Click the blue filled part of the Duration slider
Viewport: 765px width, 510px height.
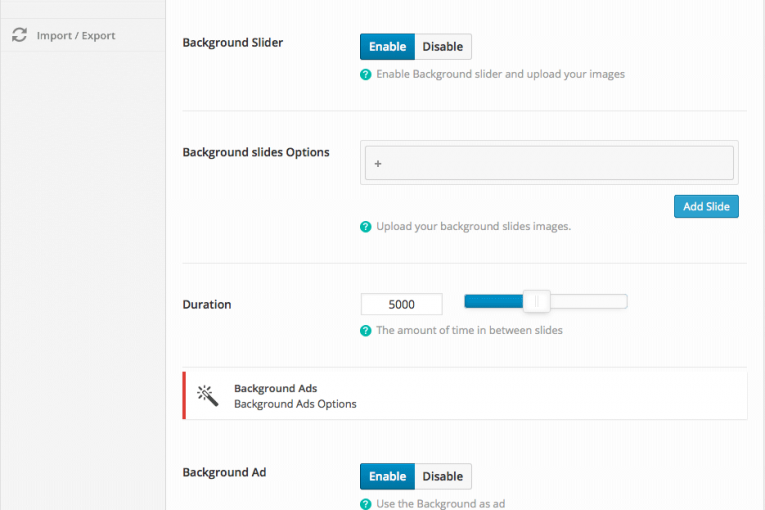pyautogui.click(x=494, y=302)
